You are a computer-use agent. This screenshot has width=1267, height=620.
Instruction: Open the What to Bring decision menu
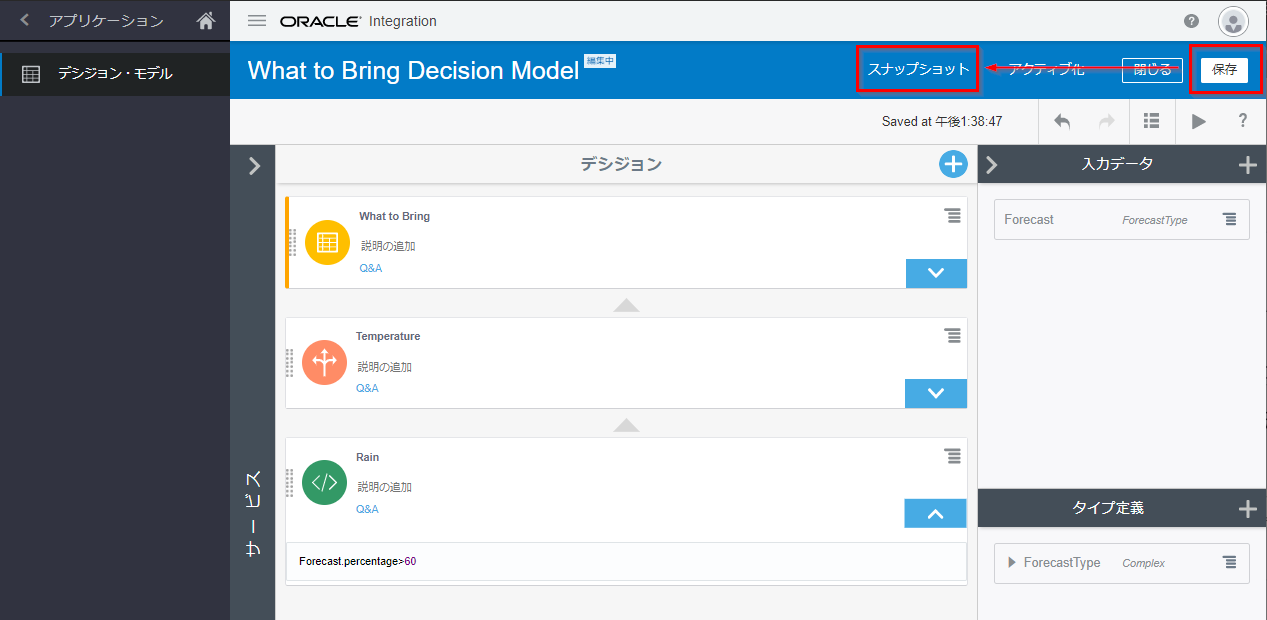[952, 216]
